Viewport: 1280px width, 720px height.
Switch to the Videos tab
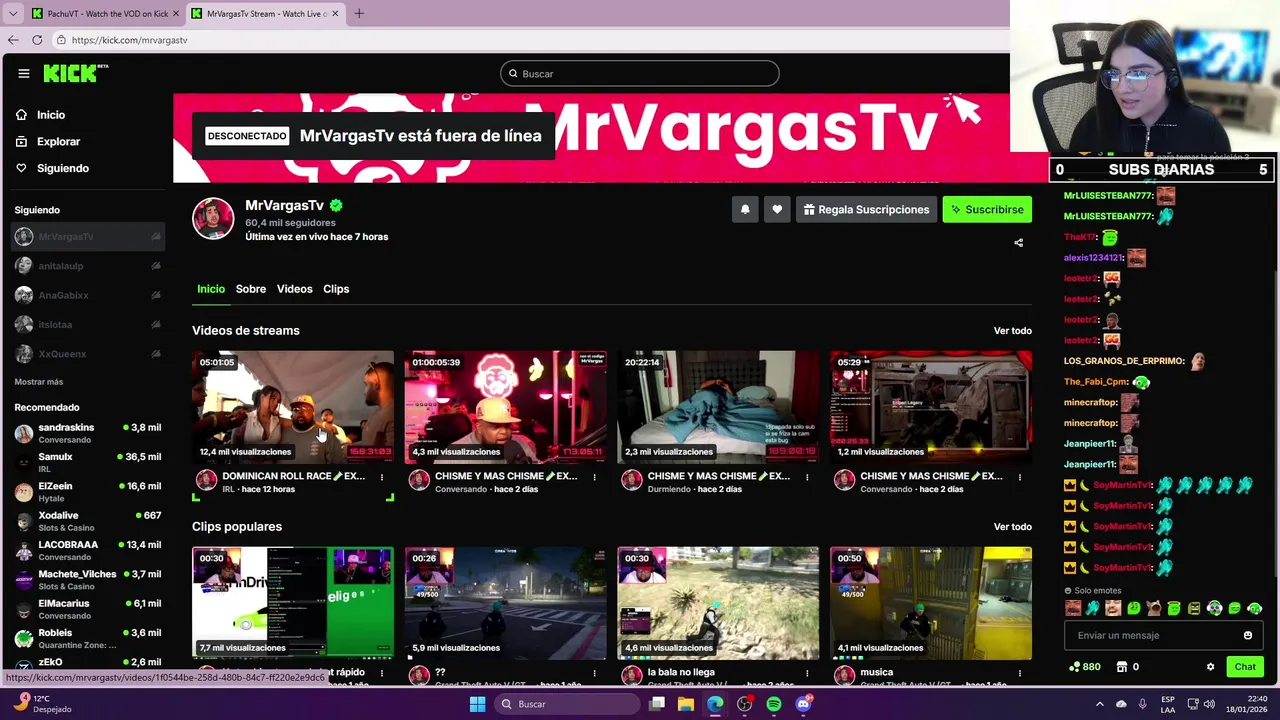[295, 289]
